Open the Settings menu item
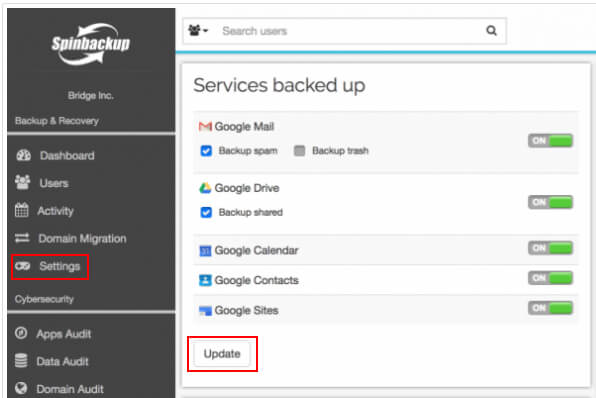Screen dimensions: 596x398 (x=60, y=266)
